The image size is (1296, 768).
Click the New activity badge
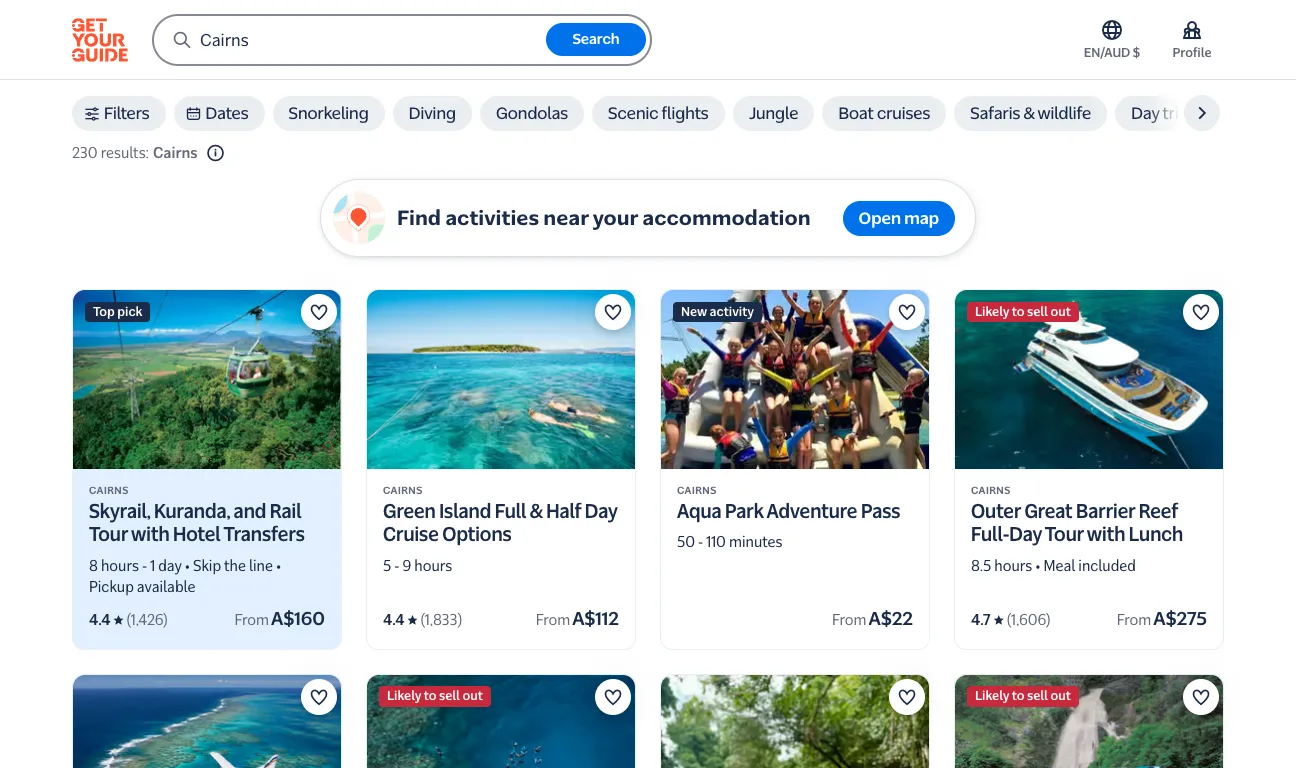[x=717, y=312]
